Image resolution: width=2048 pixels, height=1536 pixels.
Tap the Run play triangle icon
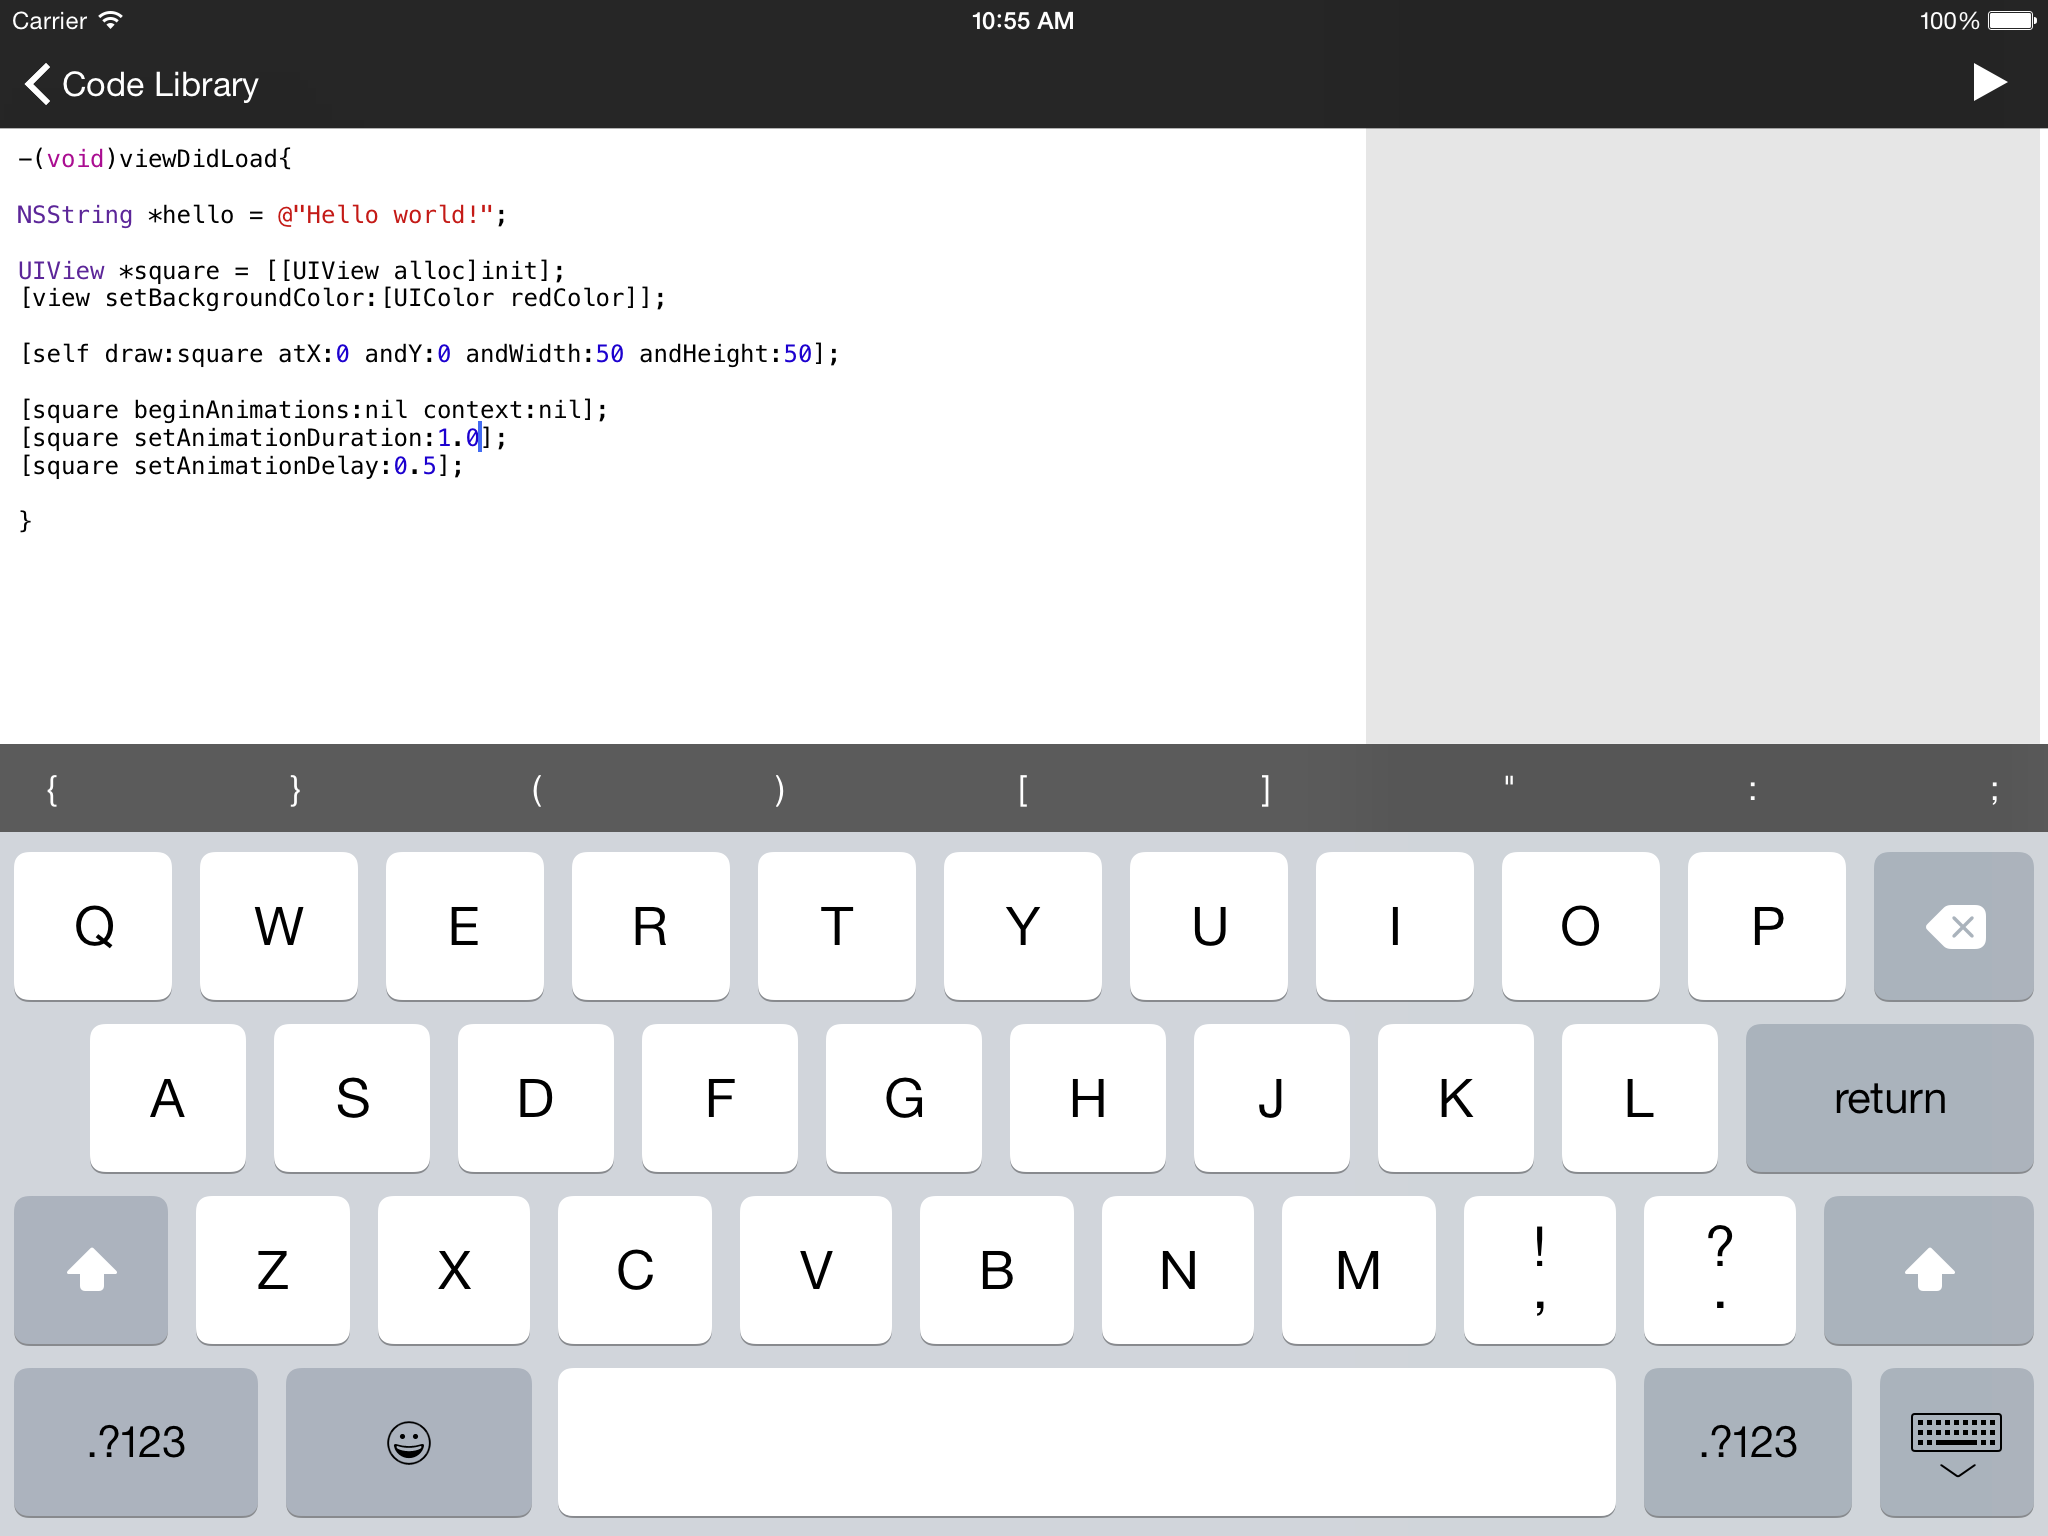pyautogui.click(x=1988, y=83)
